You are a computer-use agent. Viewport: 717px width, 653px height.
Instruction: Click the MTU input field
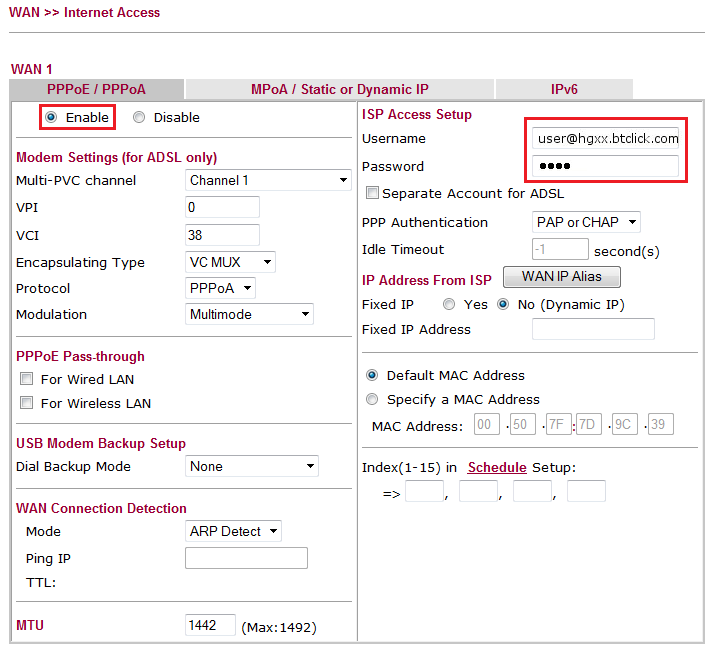click(x=210, y=625)
